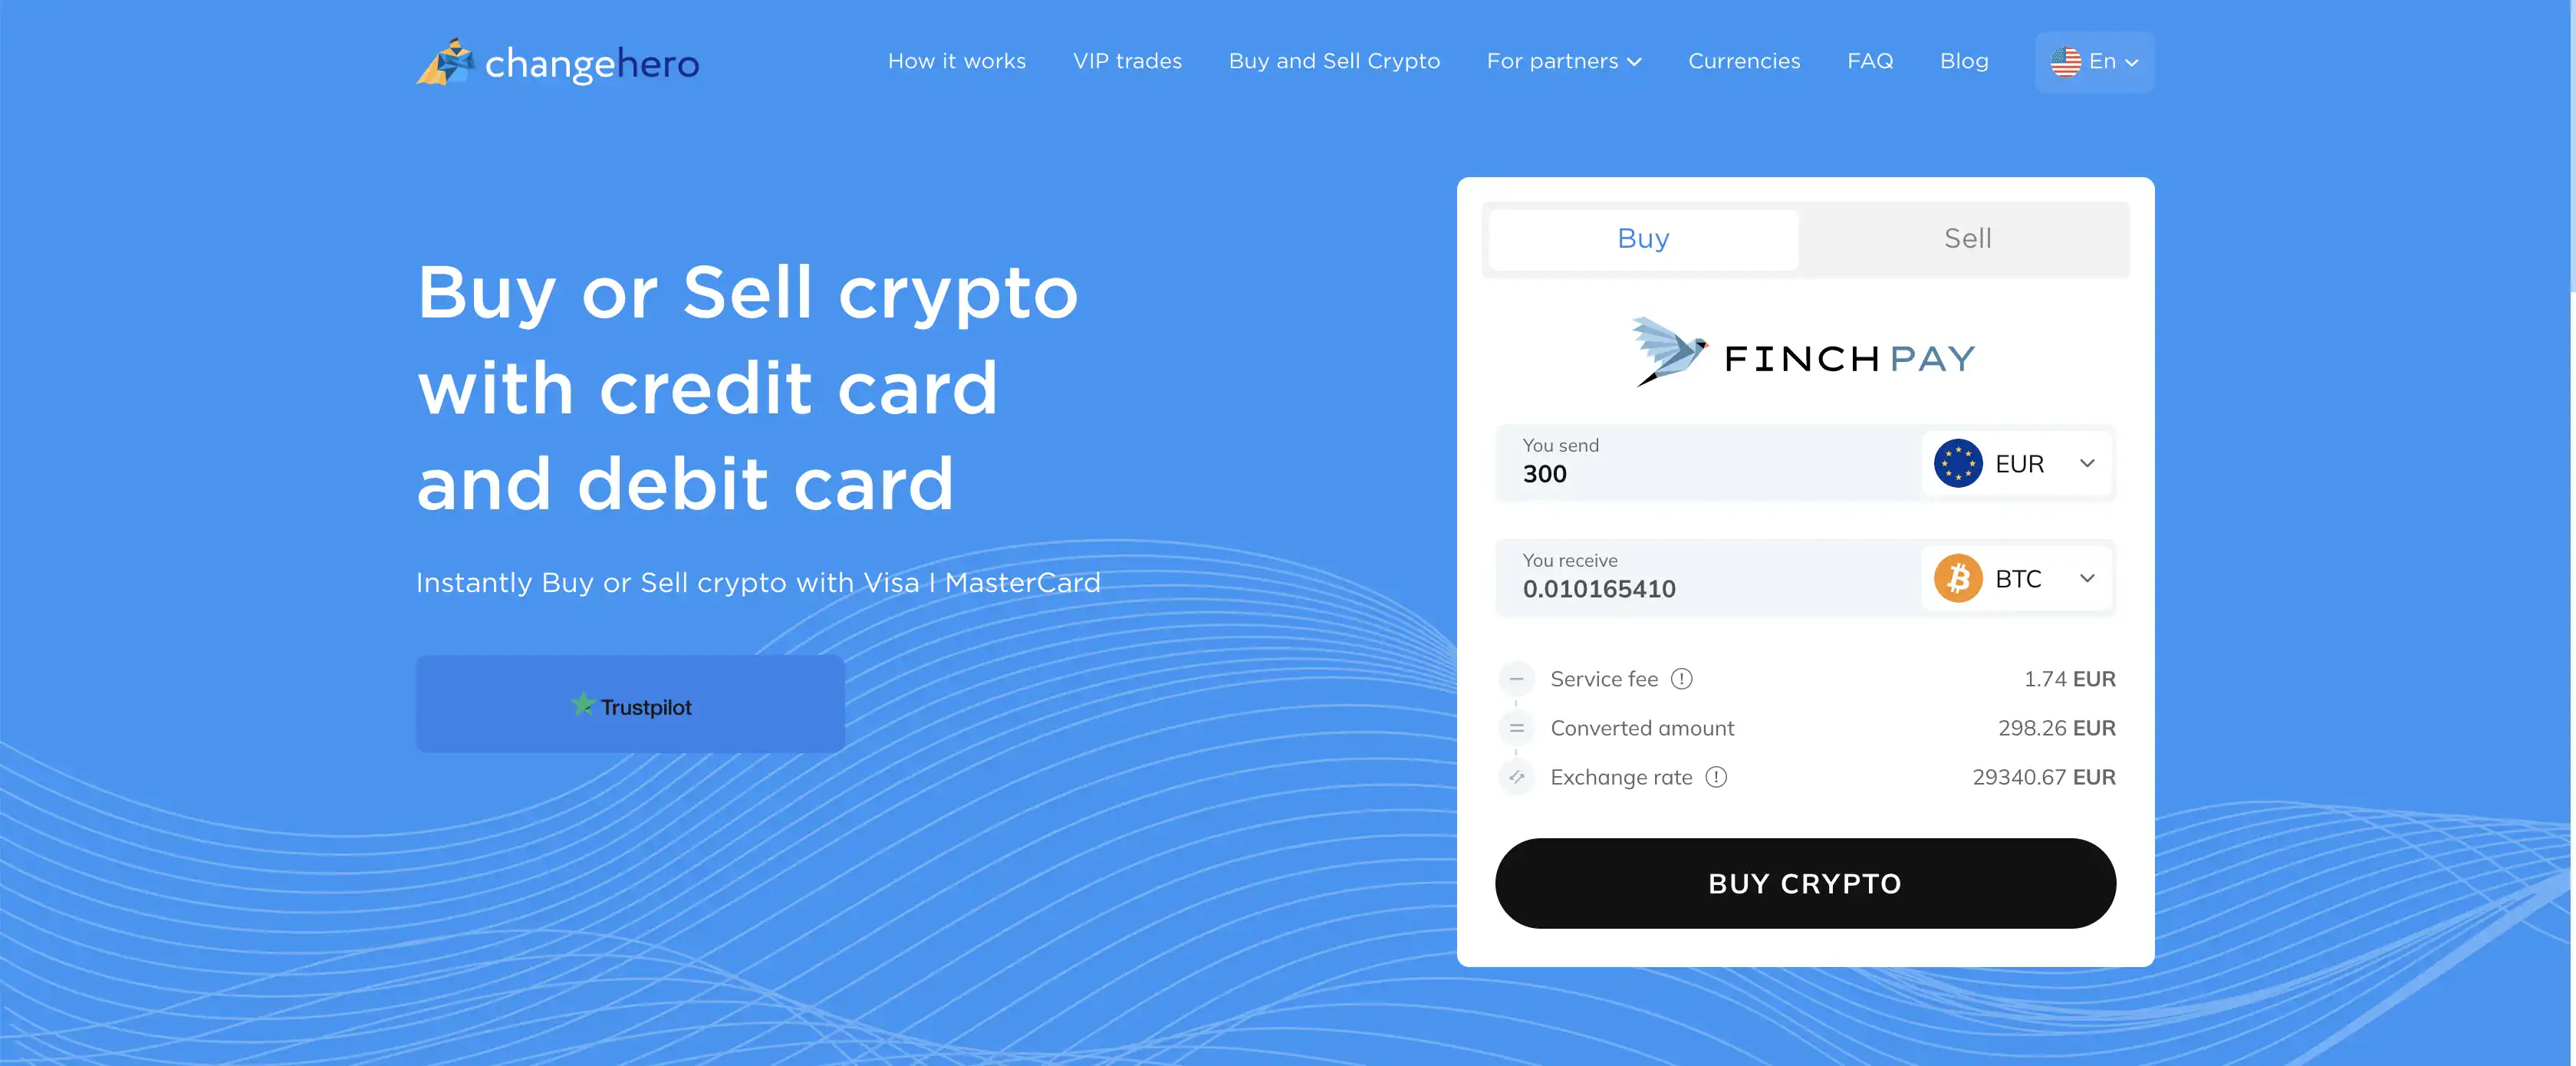Switch to the Sell tab
The width and height of the screenshot is (2576, 1066).
[1965, 236]
